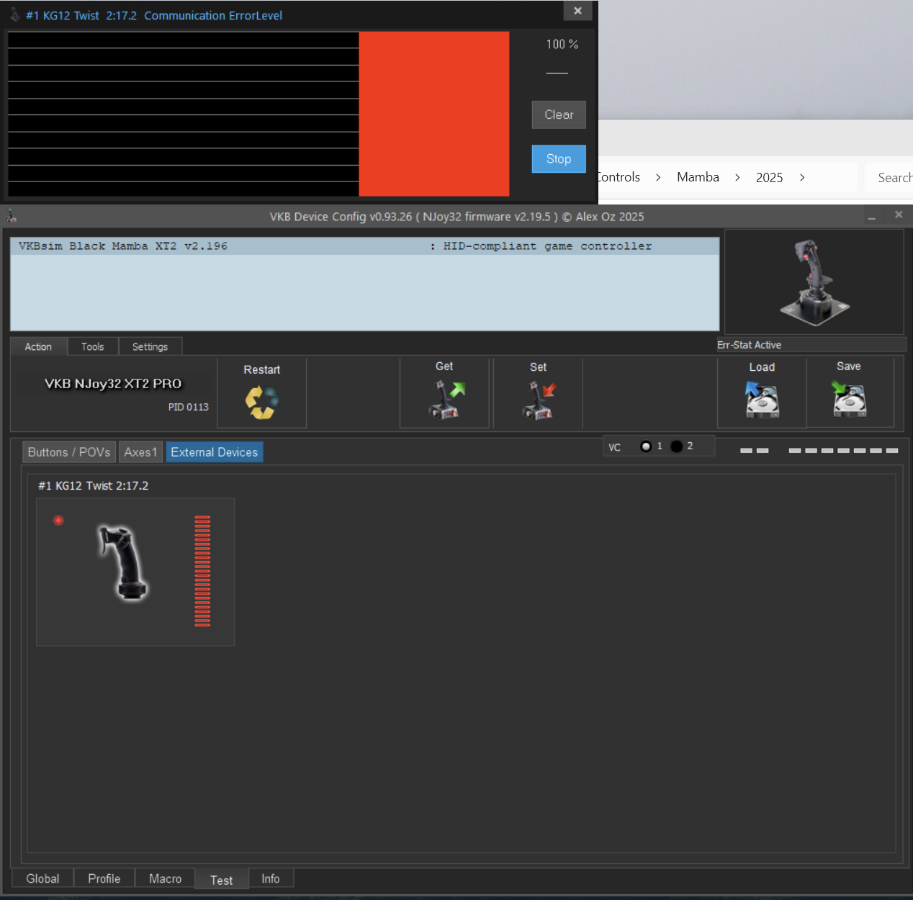
Task: Click the Get settings joystick icon
Action: tap(447, 399)
